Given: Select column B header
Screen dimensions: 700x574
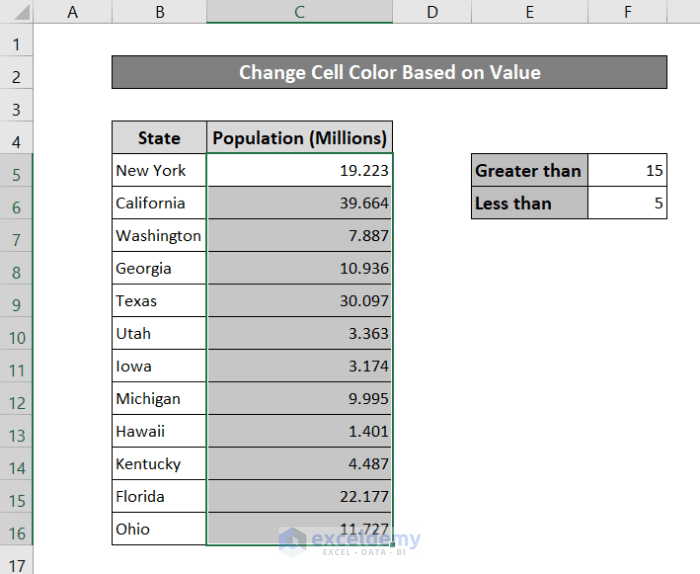Looking at the screenshot, I should (x=159, y=12).
